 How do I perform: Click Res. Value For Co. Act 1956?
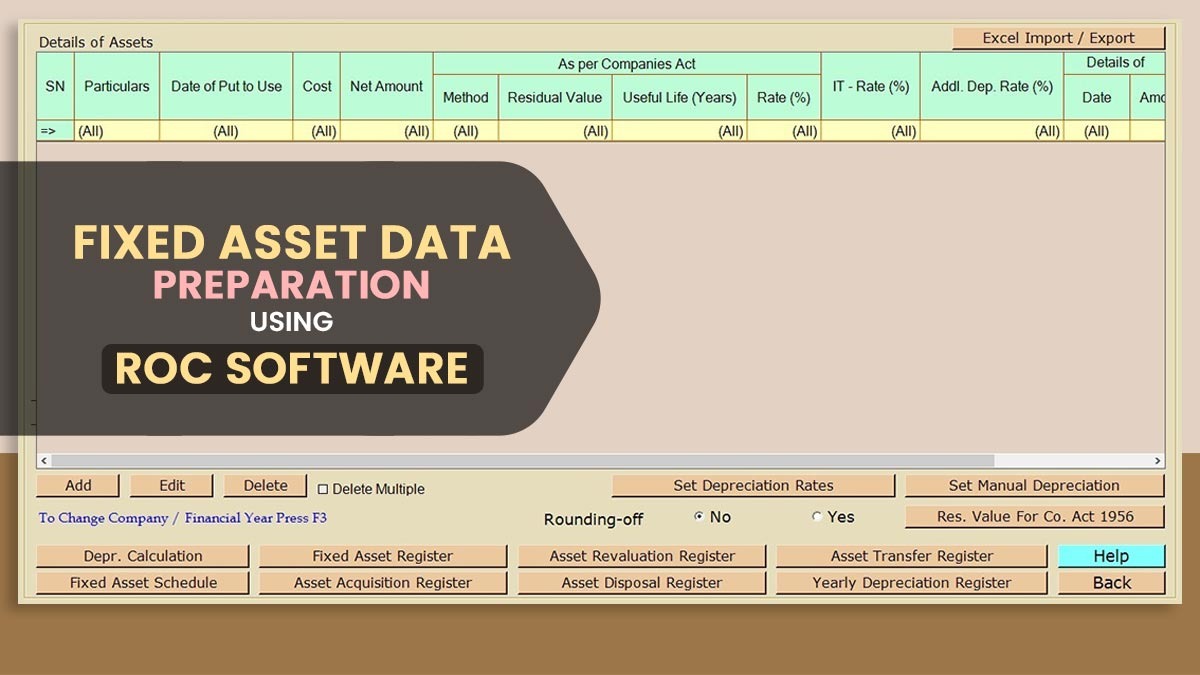(1034, 516)
